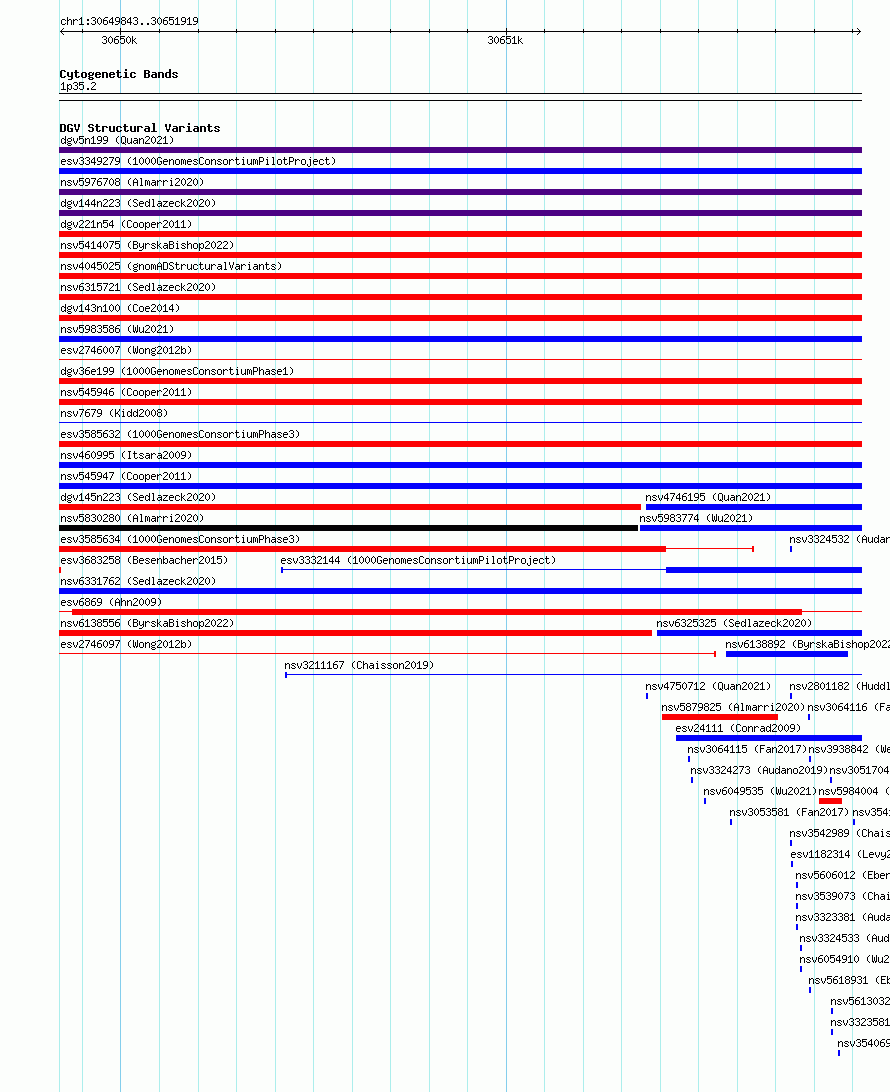
Task: Open dgv143n100 (Coe2014) variant
Action: pyautogui.click(x=120, y=307)
